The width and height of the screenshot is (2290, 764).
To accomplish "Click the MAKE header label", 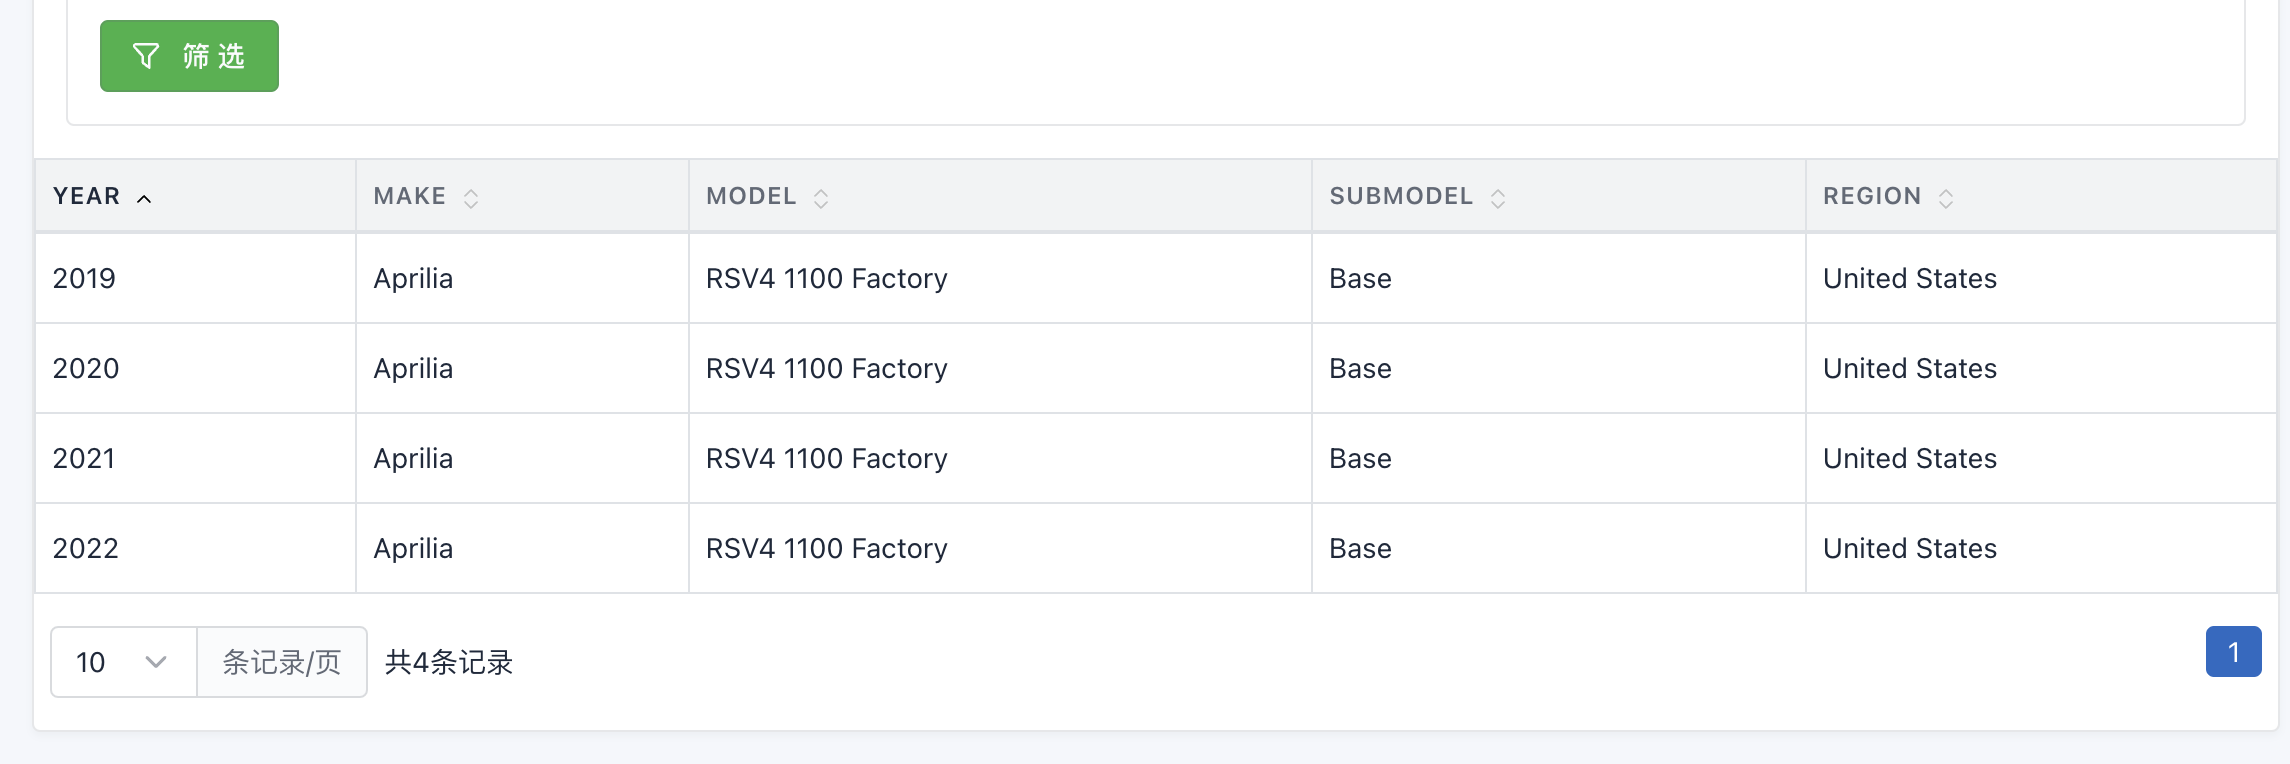I will coord(410,196).
